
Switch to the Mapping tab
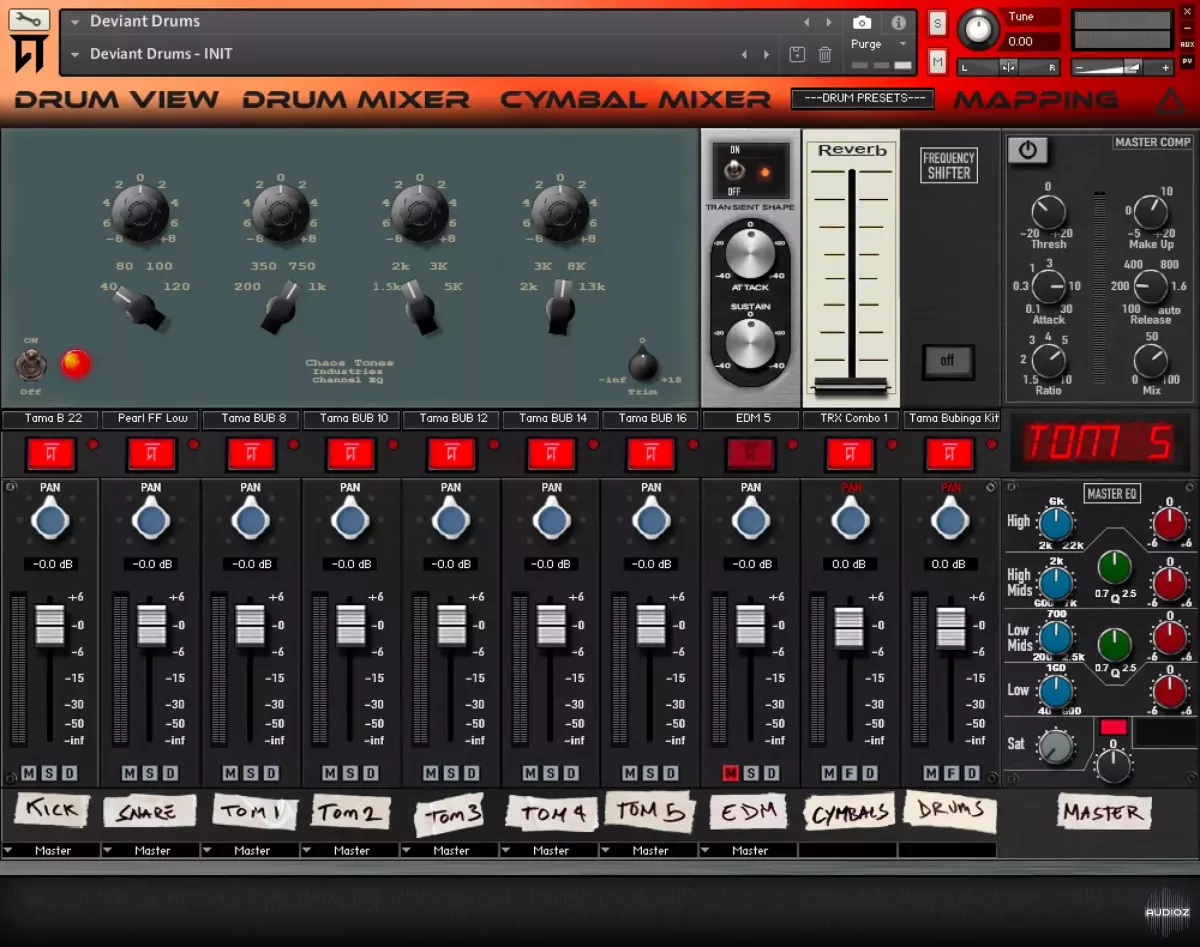coord(1035,100)
